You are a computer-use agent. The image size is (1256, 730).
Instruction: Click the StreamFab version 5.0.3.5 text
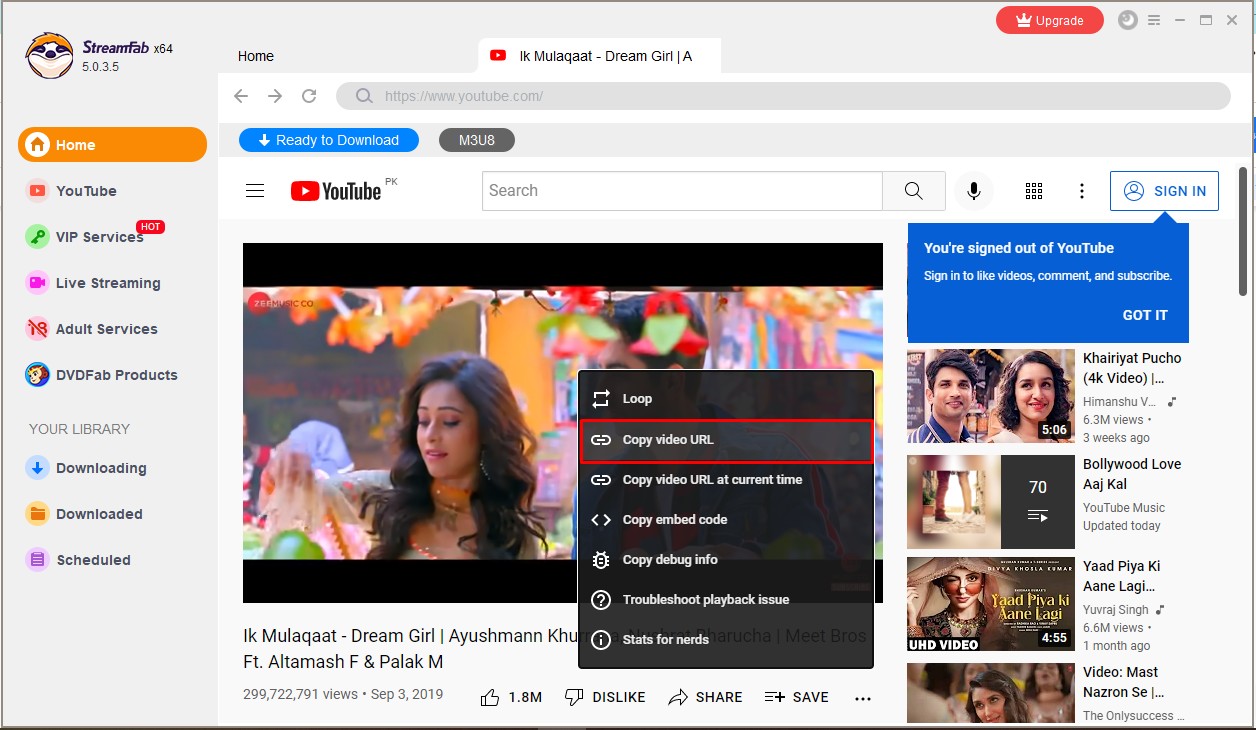(100, 67)
